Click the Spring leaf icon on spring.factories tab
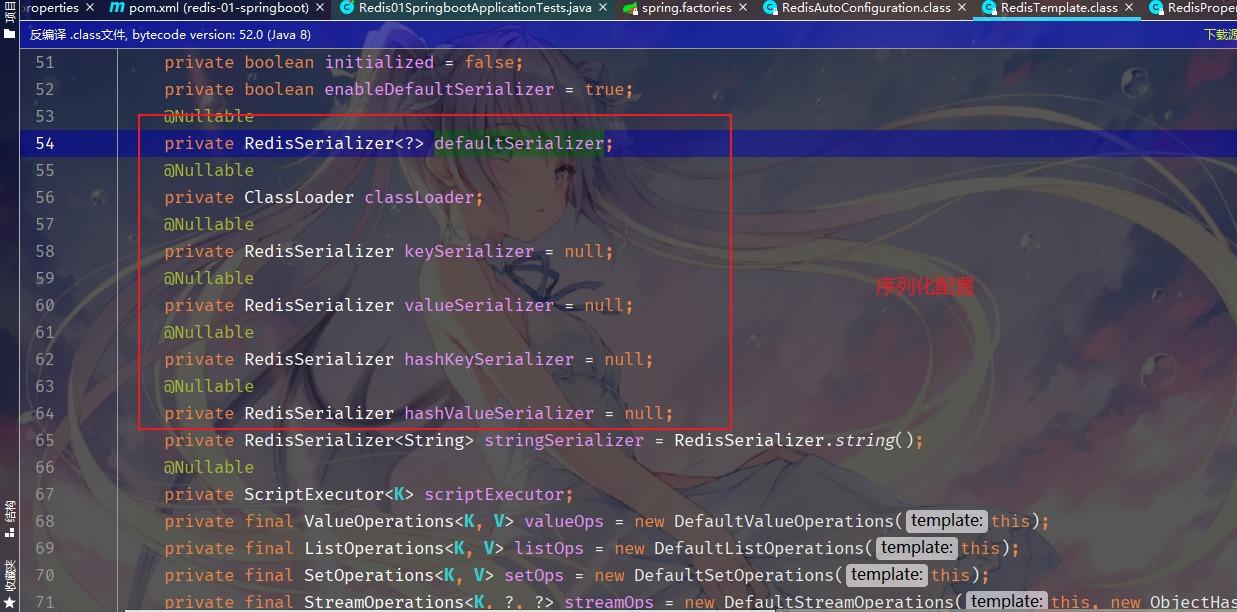Screen dimensions: 1237x612 [x=630, y=8]
